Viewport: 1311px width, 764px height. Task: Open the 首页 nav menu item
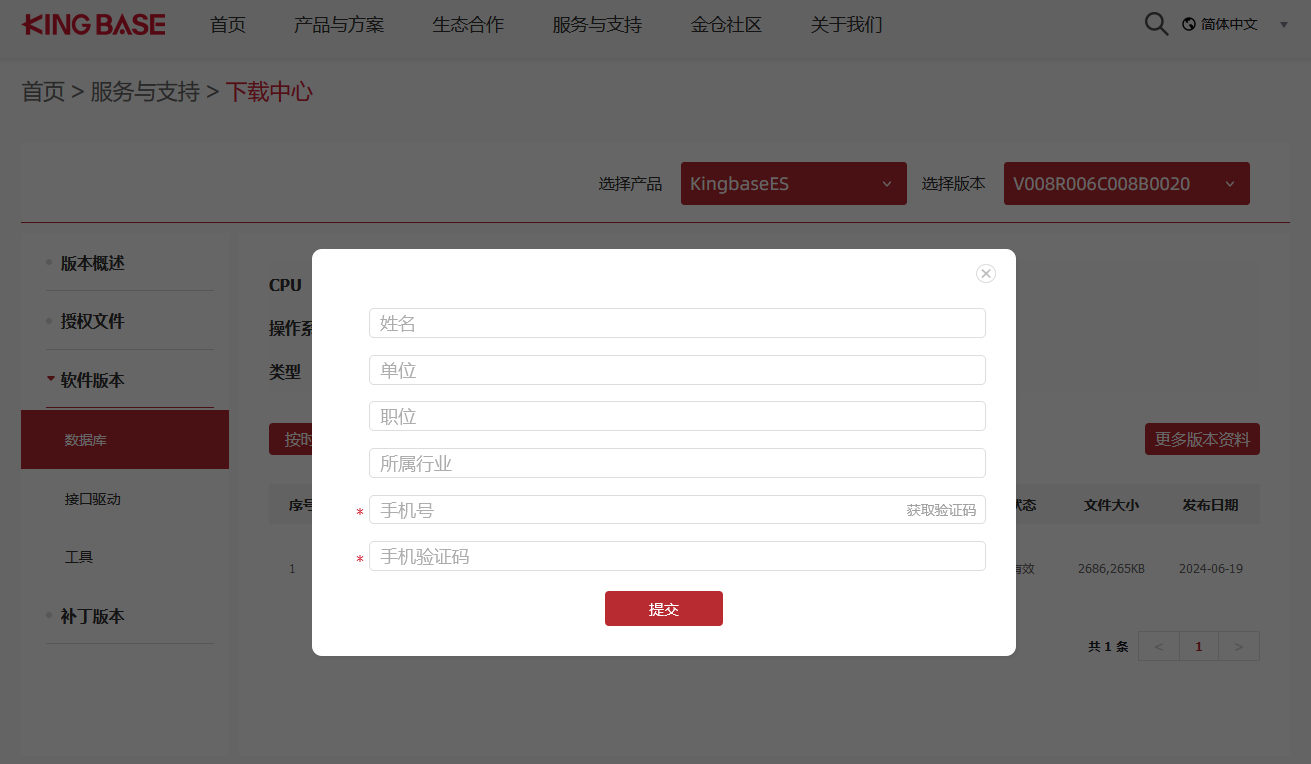[x=228, y=25]
